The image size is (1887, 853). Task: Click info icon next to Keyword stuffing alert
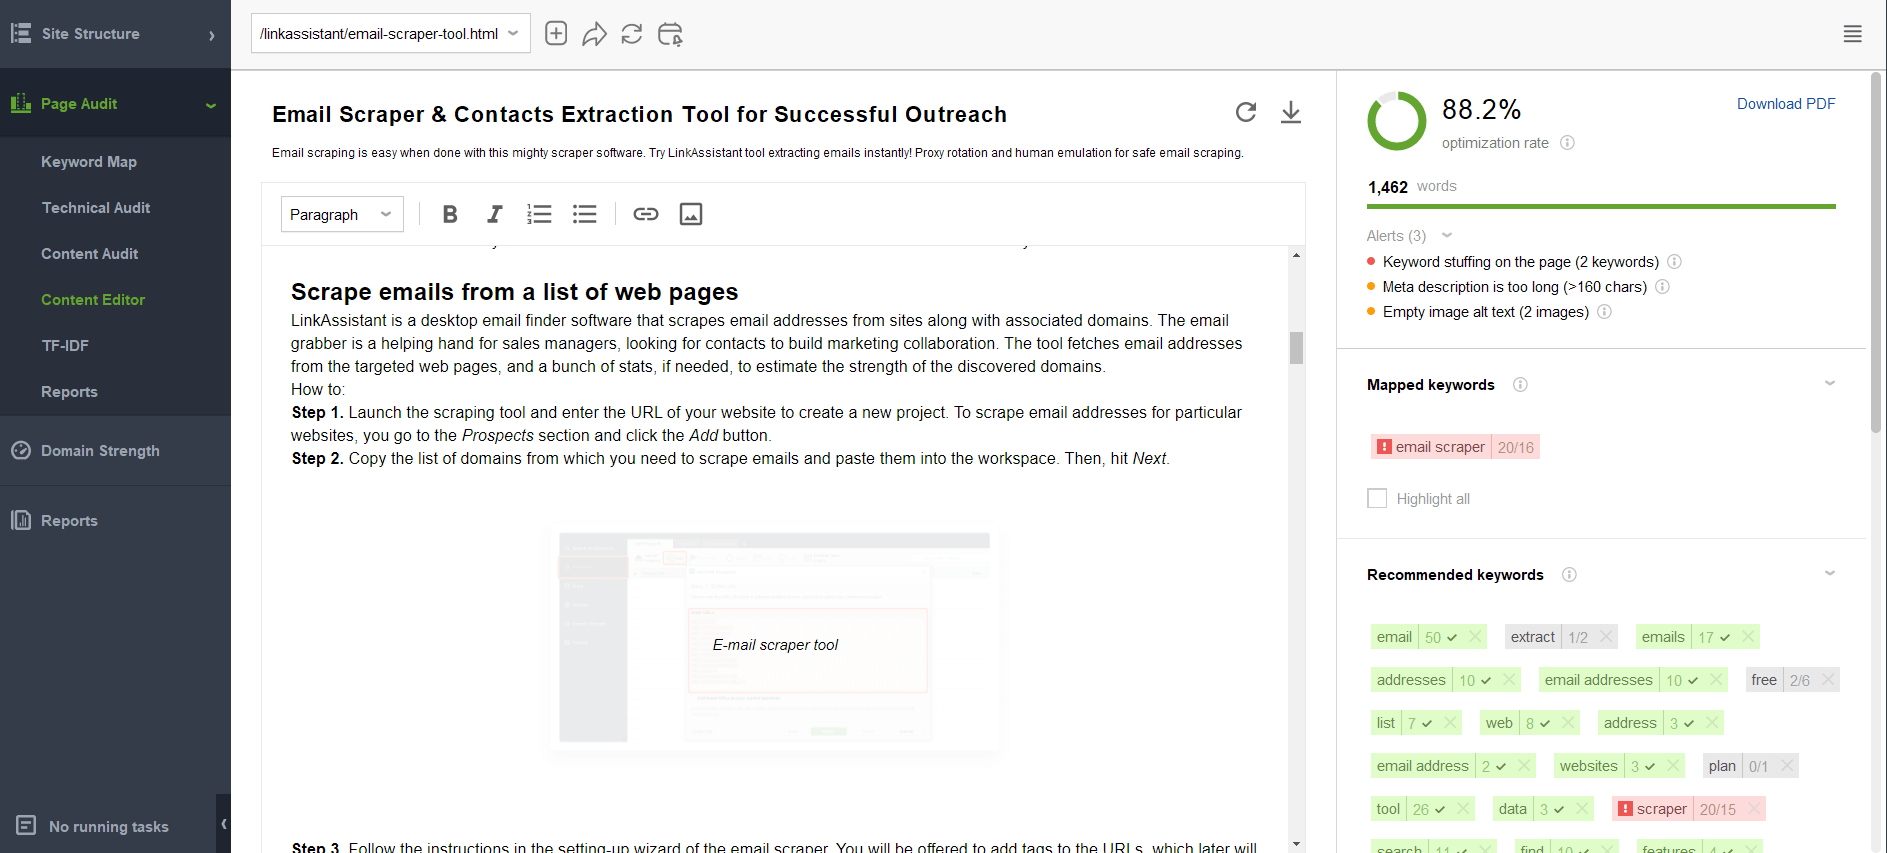pyautogui.click(x=1675, y=262)
